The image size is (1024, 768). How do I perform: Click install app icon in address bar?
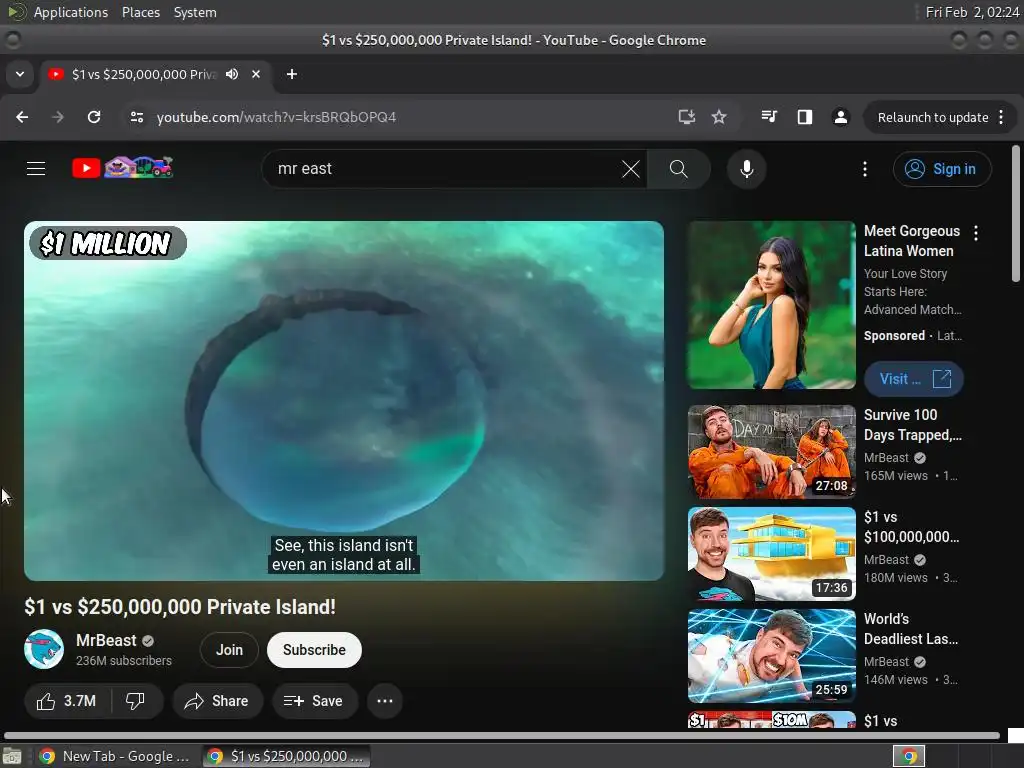pos(686,117)
